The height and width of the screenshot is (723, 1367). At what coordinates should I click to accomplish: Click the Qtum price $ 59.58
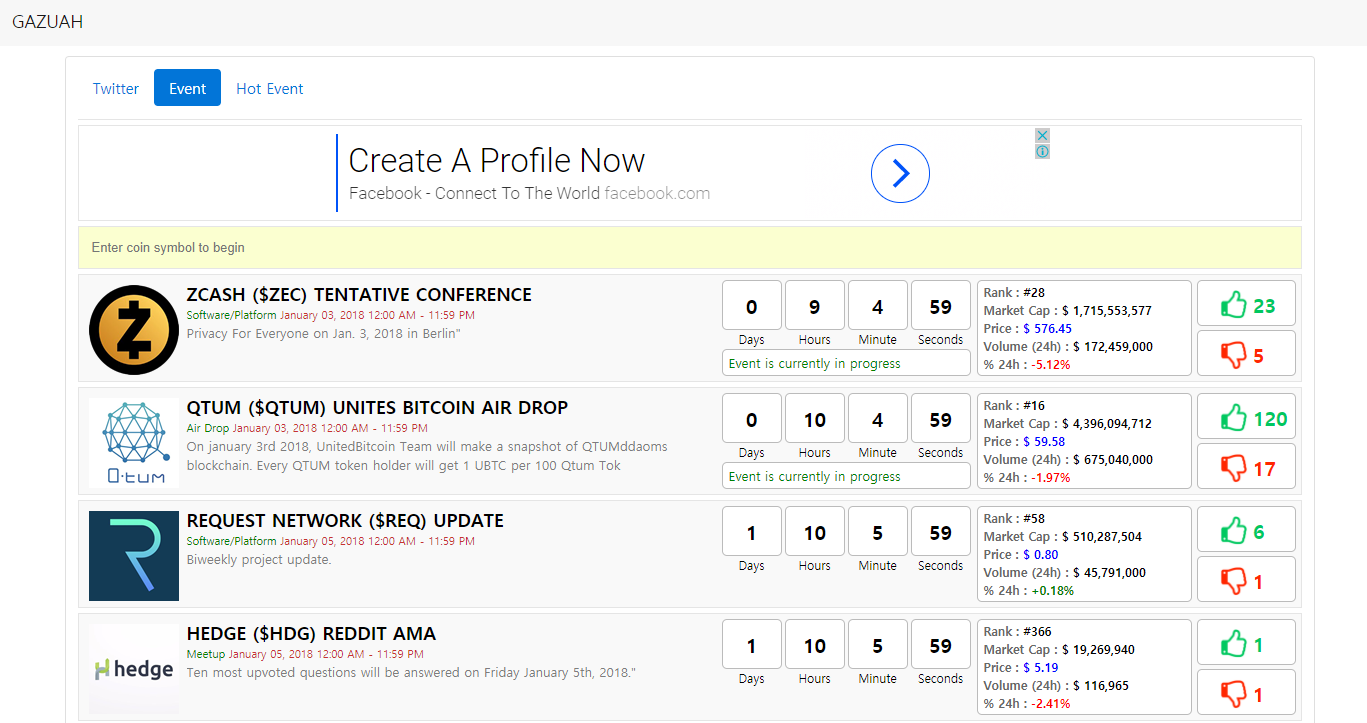1044,442
